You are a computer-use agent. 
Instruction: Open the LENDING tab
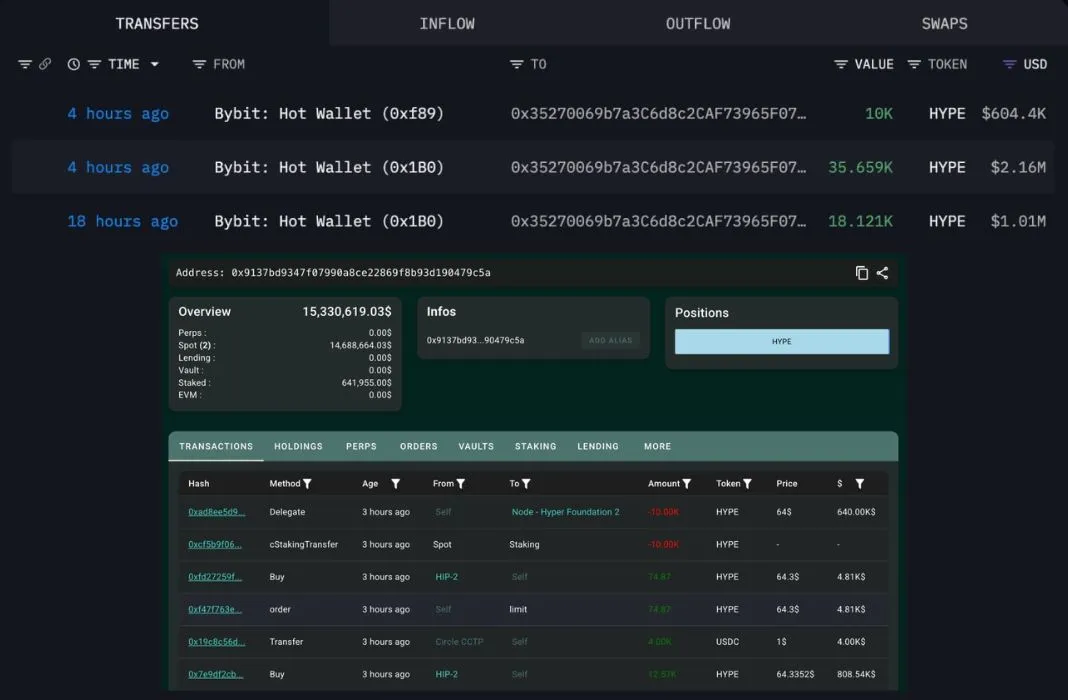click(598, 446)
